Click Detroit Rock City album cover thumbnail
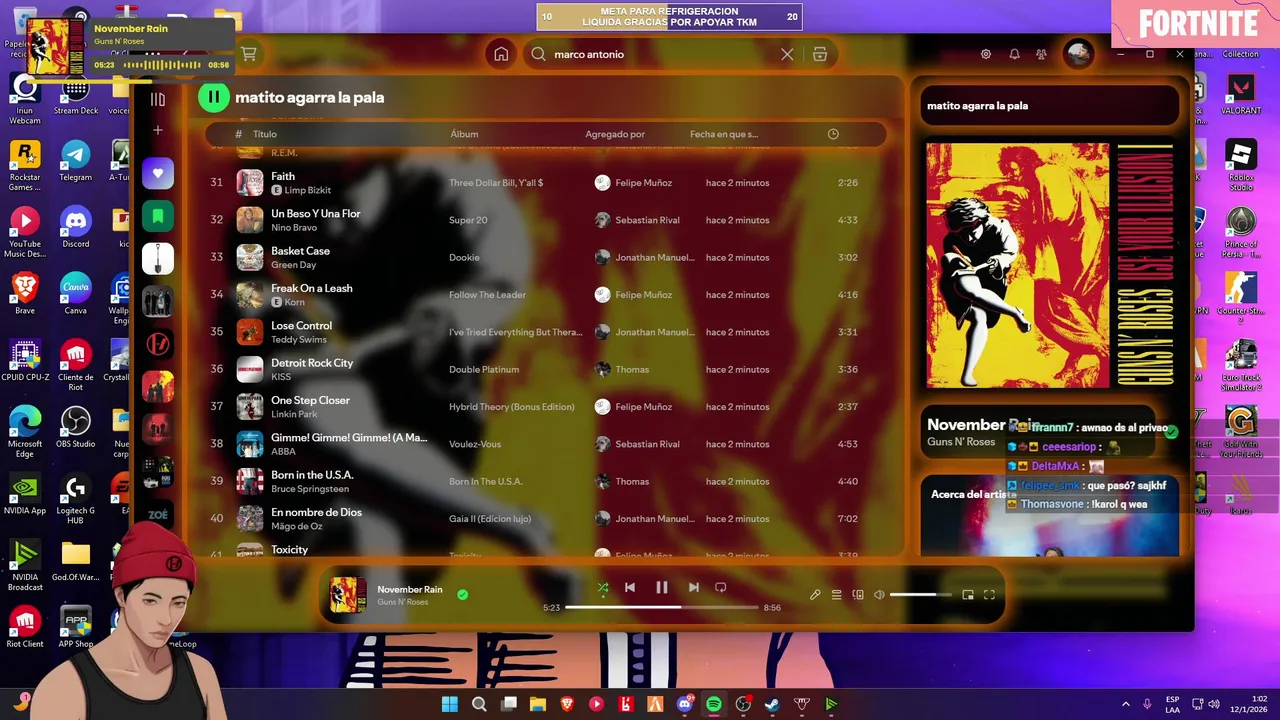The width and height of the screenshot is (1280, 720). pyautogui.click(x=250, y=369)
